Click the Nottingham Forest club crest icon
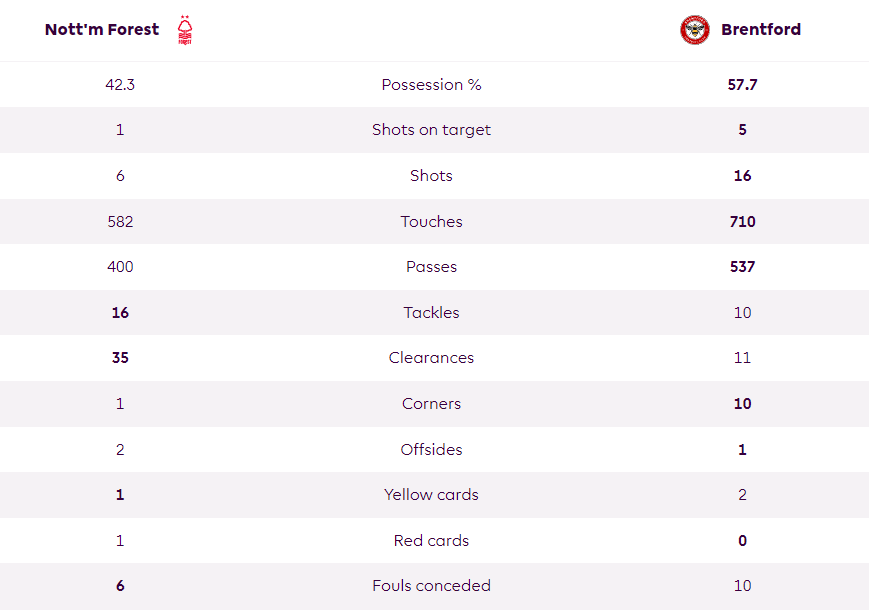 [x=185, y=30]
